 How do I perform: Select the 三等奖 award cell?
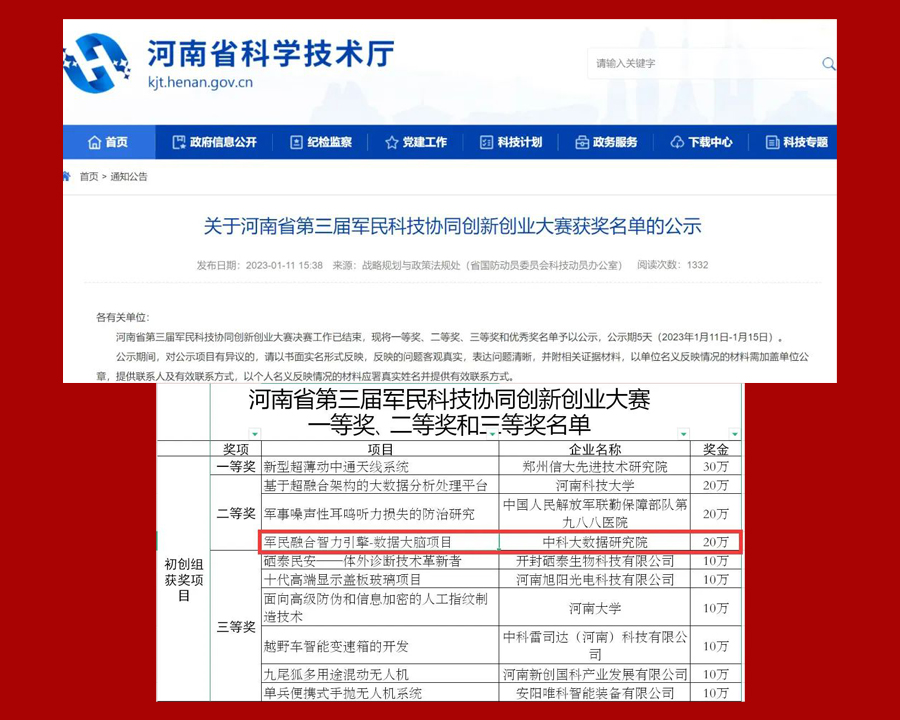[236, 626]
